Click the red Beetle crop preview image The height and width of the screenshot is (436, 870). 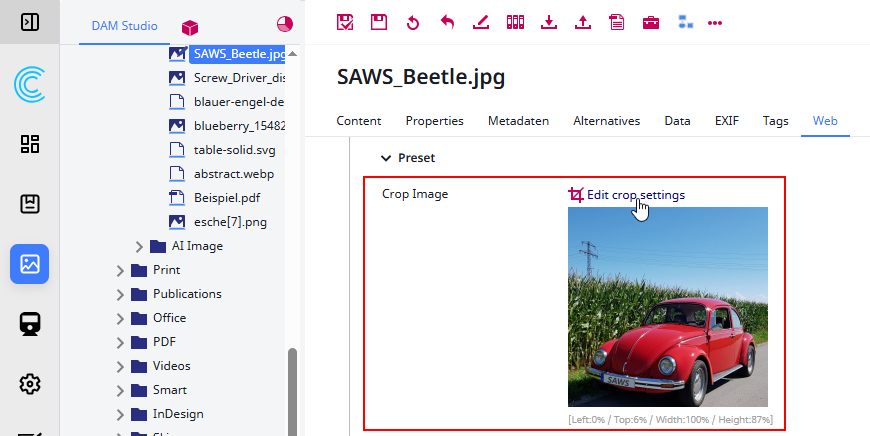click(x=667, y=307)
